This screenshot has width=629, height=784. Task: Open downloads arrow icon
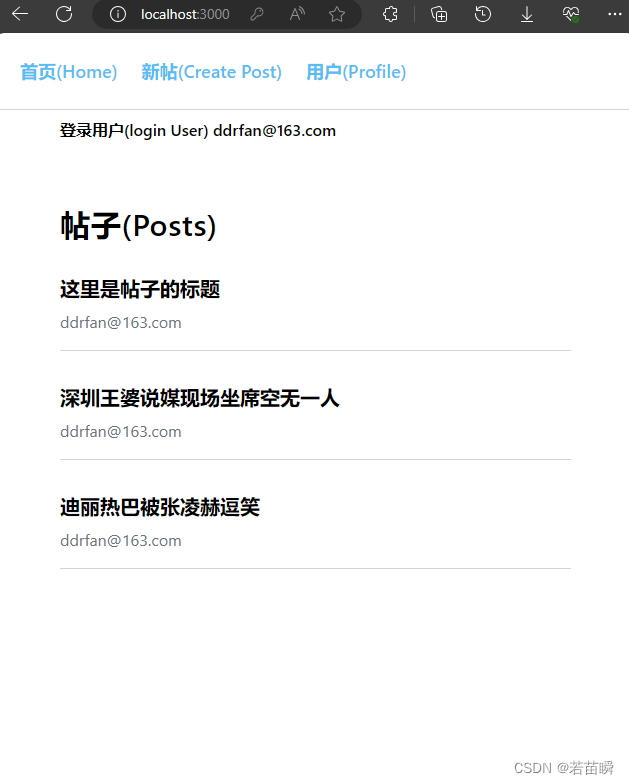pyautogui.click(x=527, y=14)
